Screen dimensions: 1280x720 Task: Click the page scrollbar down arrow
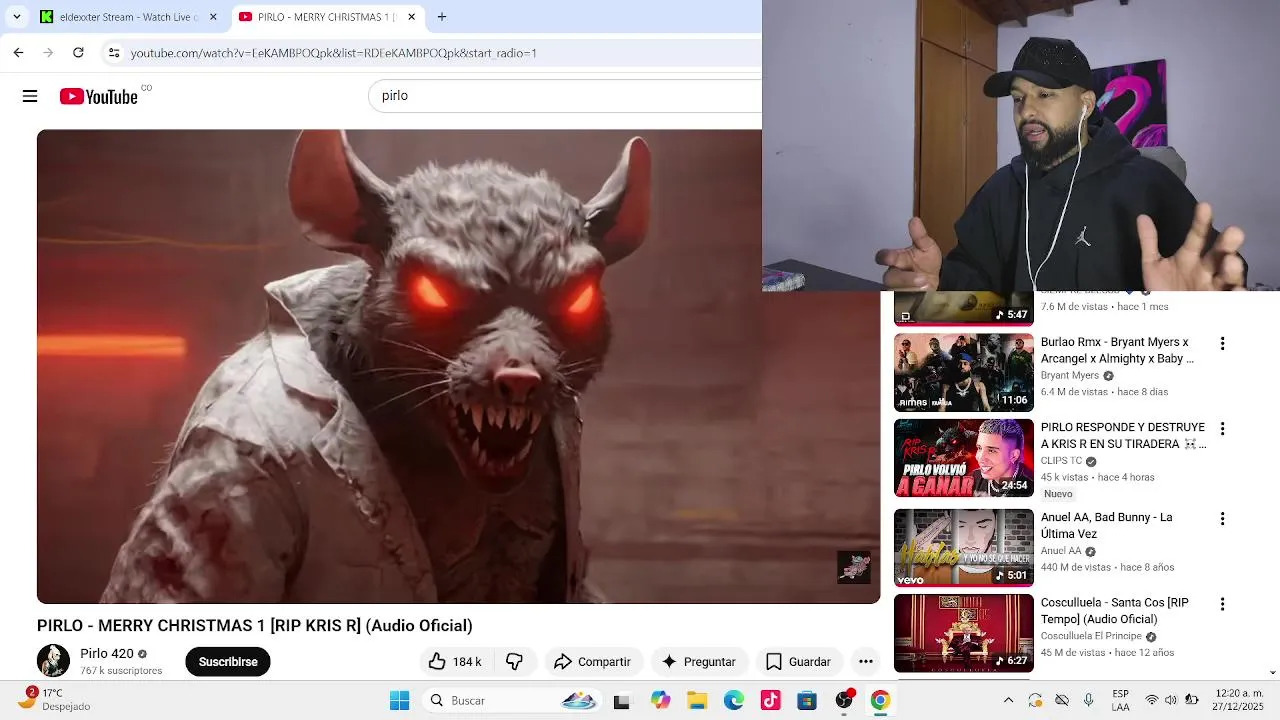pos(1273,673)
